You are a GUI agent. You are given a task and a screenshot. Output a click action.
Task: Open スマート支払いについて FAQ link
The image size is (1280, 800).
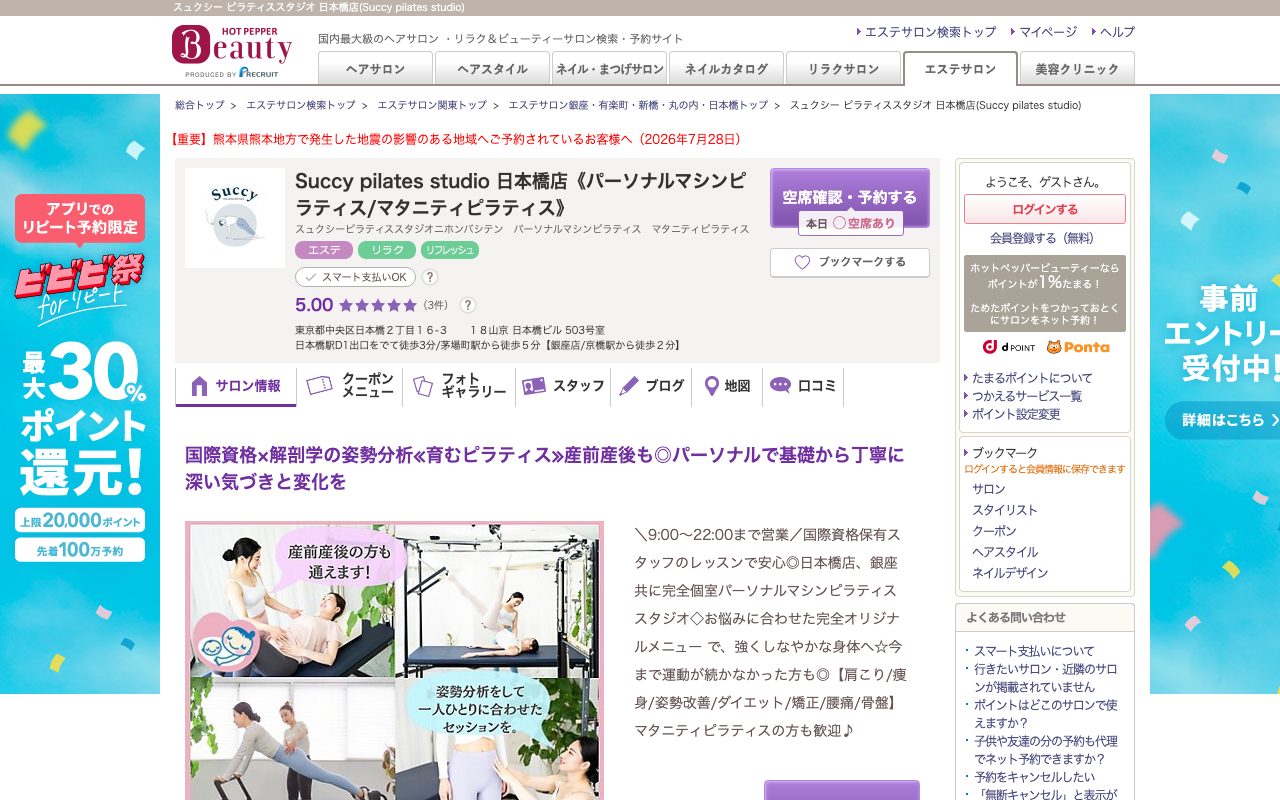(1034, 651)
